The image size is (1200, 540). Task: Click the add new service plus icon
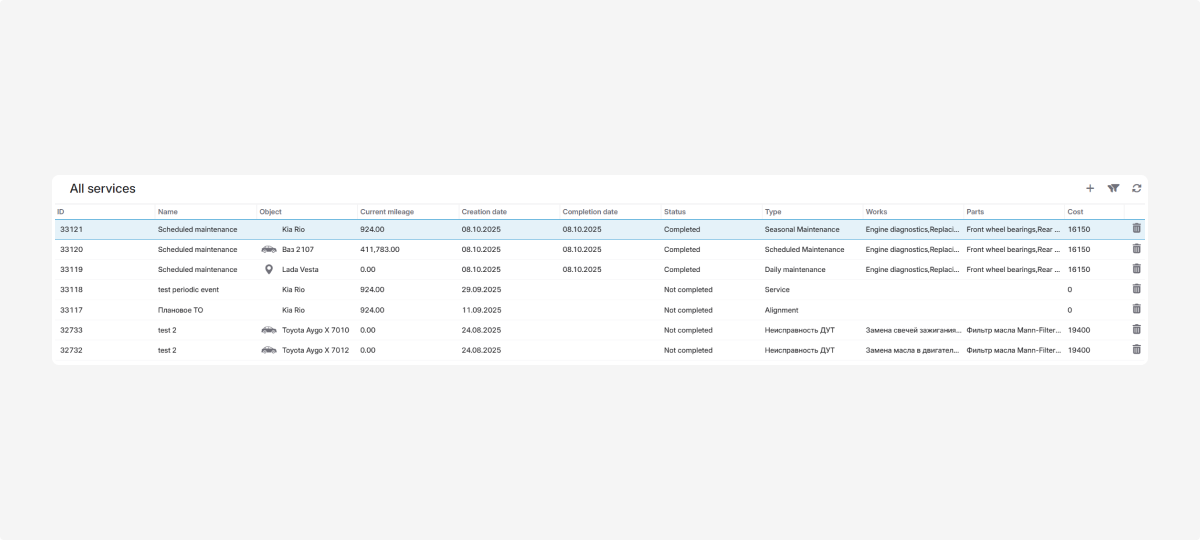pos(1090,188)
